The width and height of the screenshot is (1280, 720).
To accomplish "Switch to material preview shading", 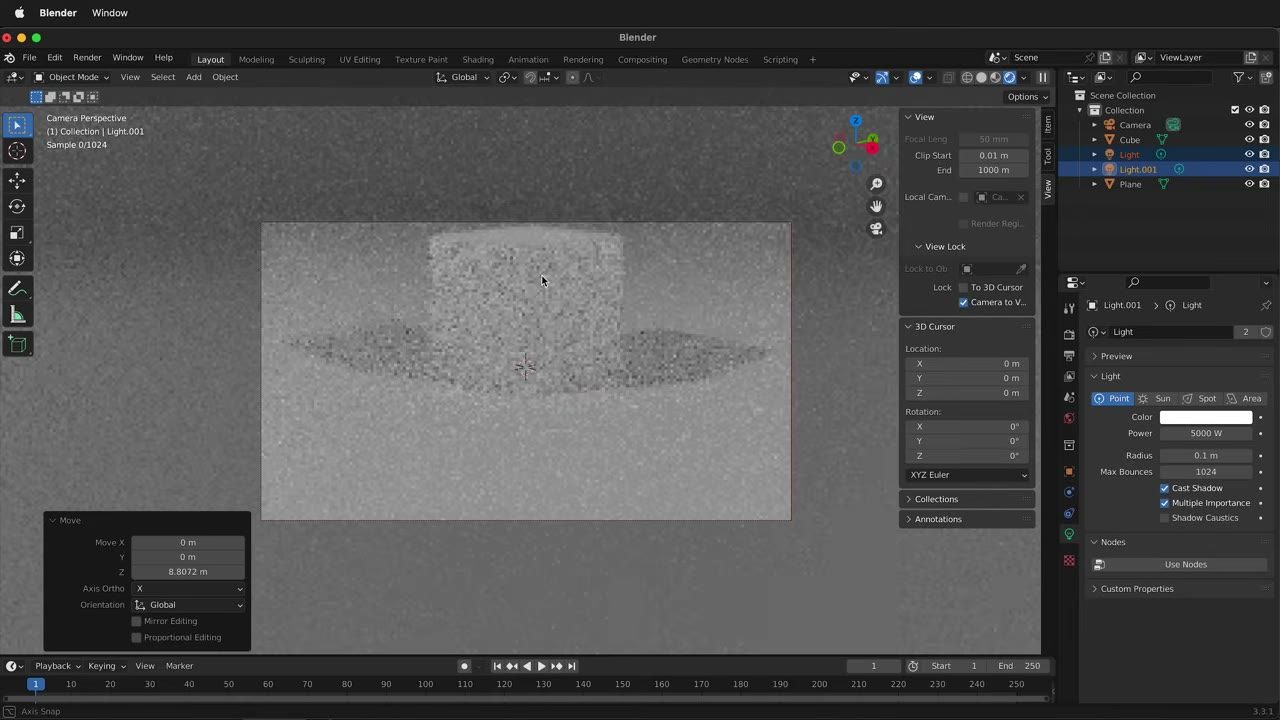I will (x=995, y=77).
